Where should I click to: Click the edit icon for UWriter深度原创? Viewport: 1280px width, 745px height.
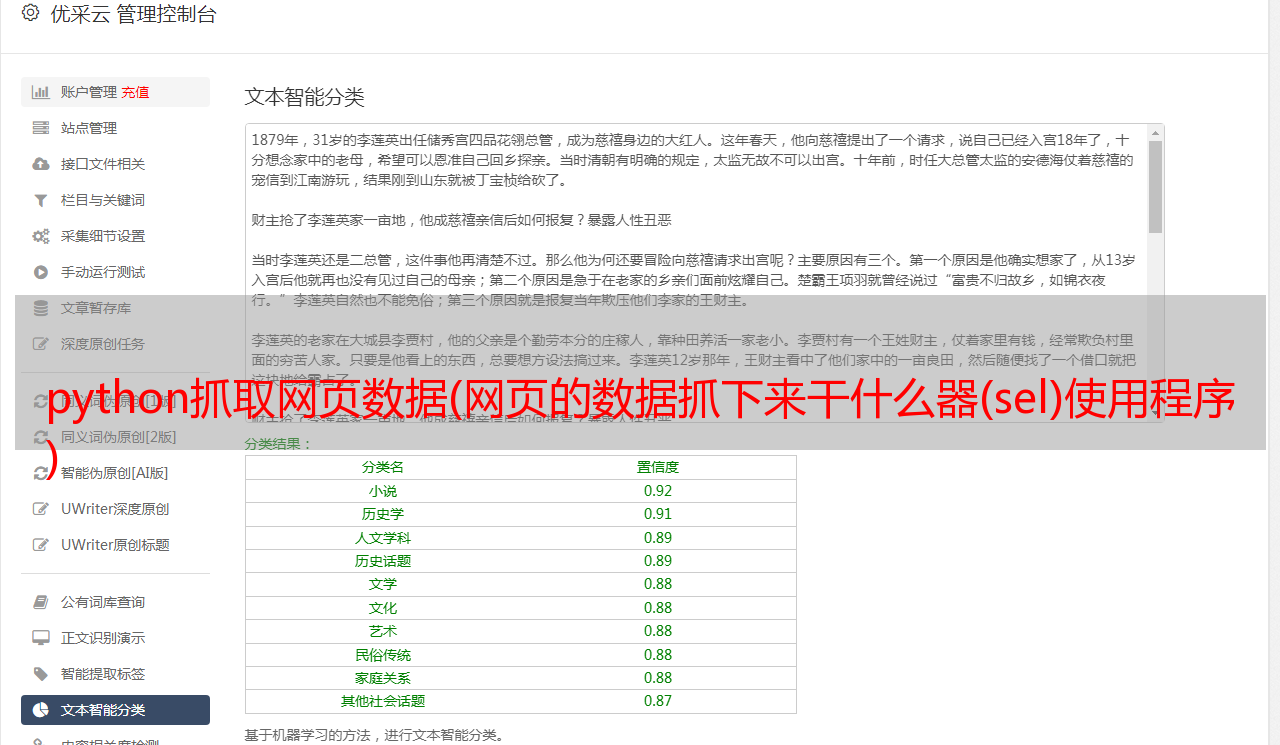[x=41, y=509]
